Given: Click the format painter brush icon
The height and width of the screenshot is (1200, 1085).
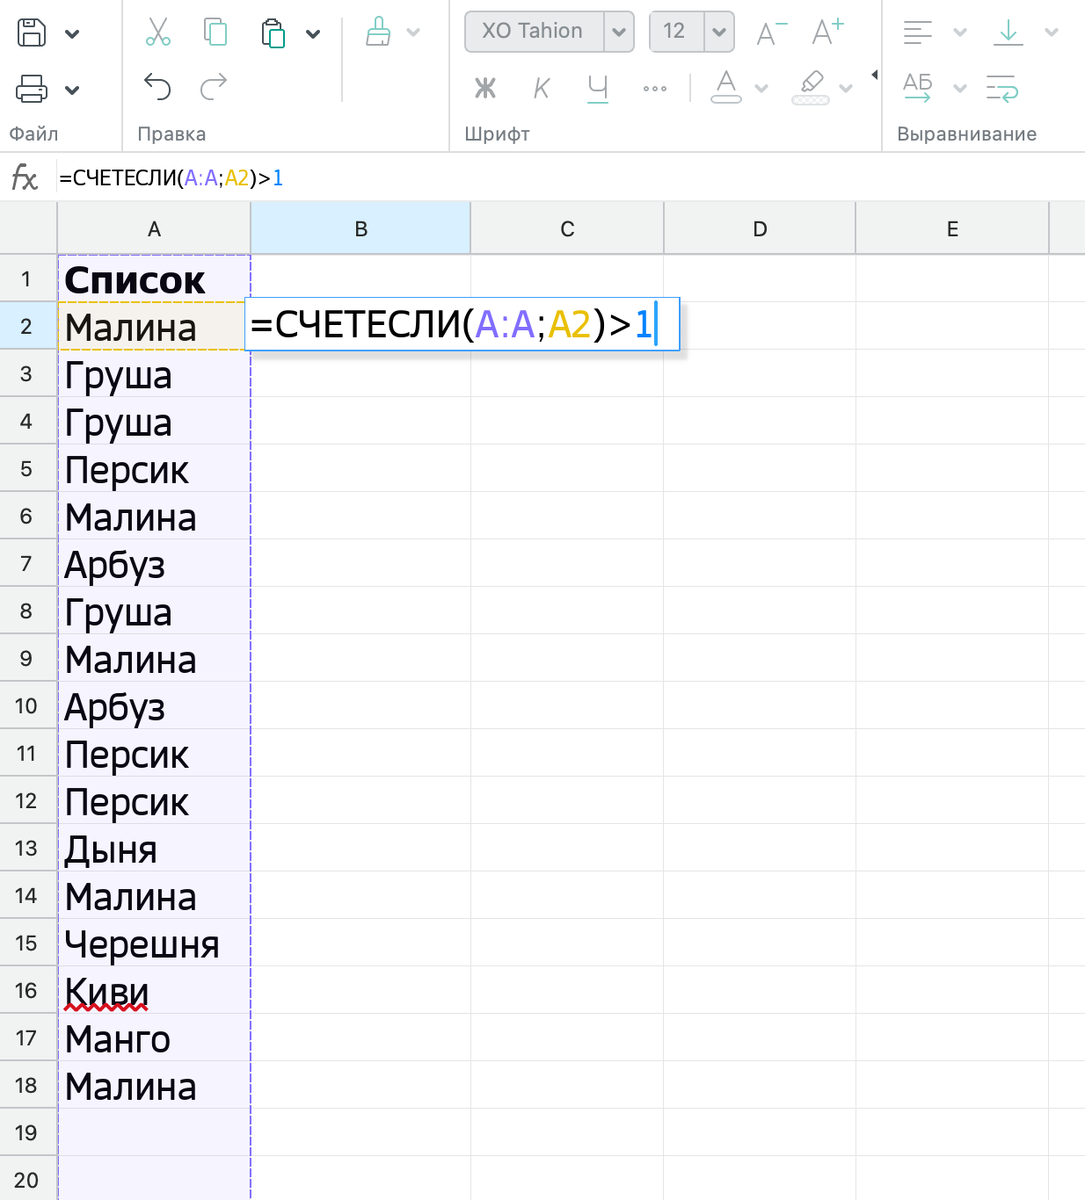Looking at the screenshot, I should click(x=378, y=32).
